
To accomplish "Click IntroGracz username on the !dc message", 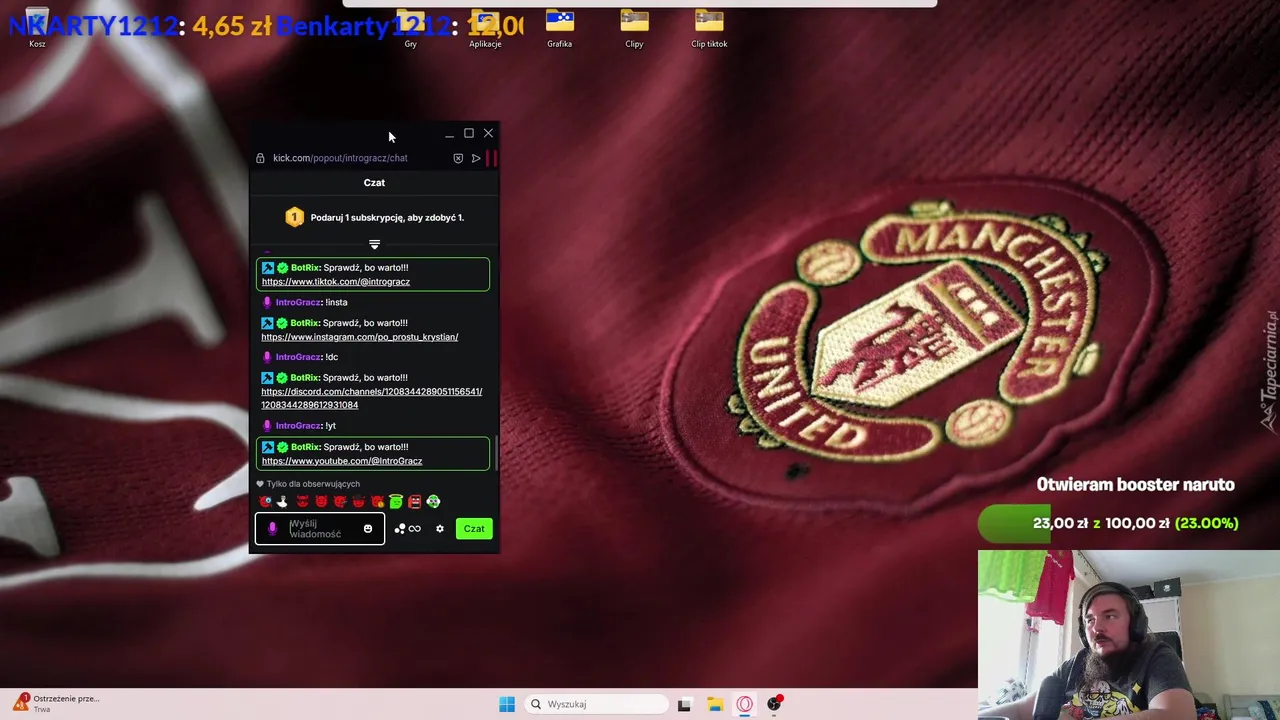I will 298,357.
